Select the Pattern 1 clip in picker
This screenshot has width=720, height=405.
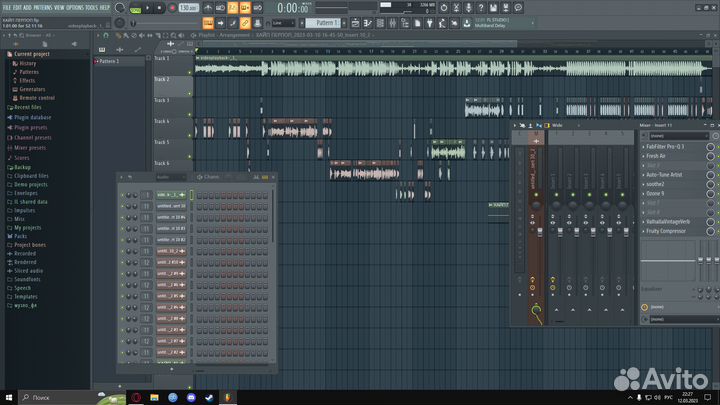pyautogui.click(x=108, y=61)
